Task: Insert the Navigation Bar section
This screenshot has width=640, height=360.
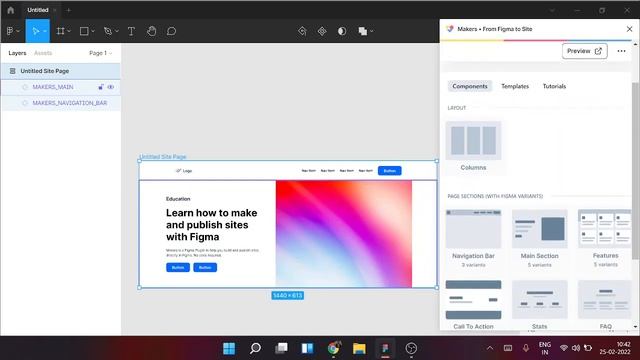Action: tap(473, 239)
